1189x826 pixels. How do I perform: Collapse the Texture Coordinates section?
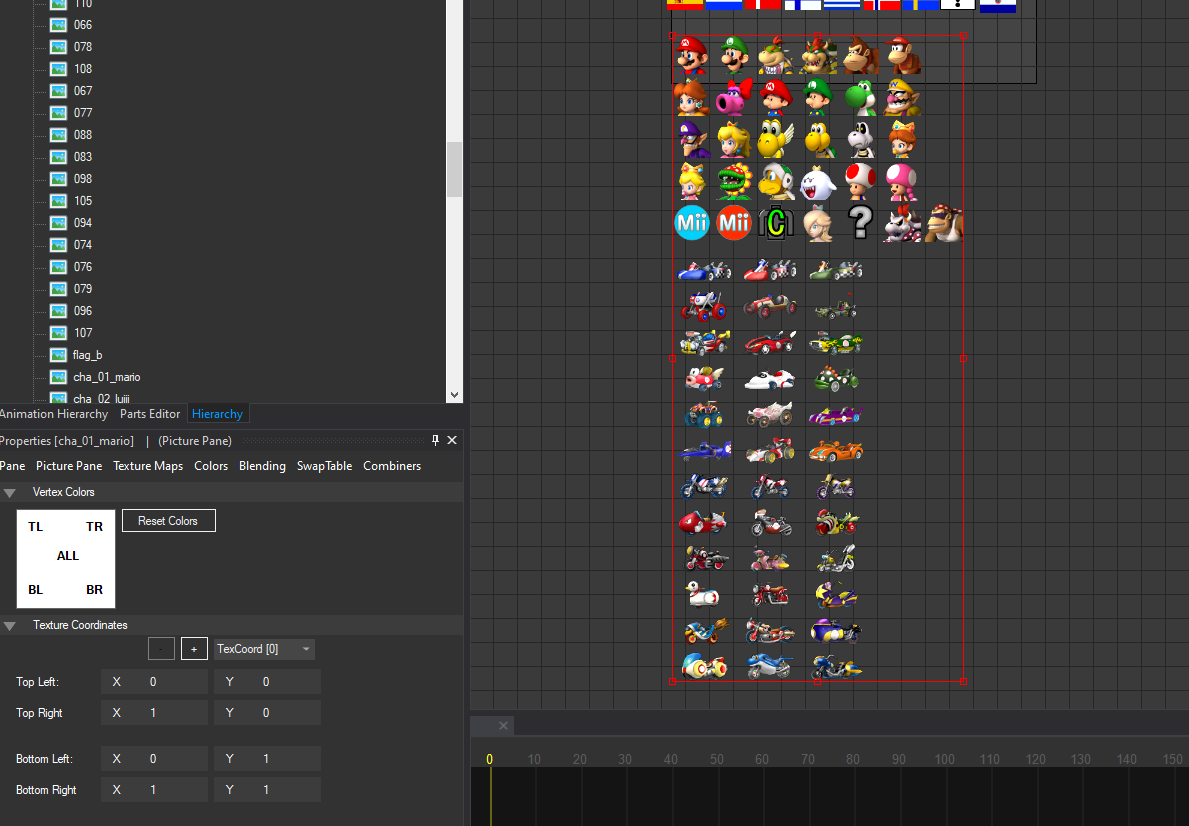[x=10, y=624]
